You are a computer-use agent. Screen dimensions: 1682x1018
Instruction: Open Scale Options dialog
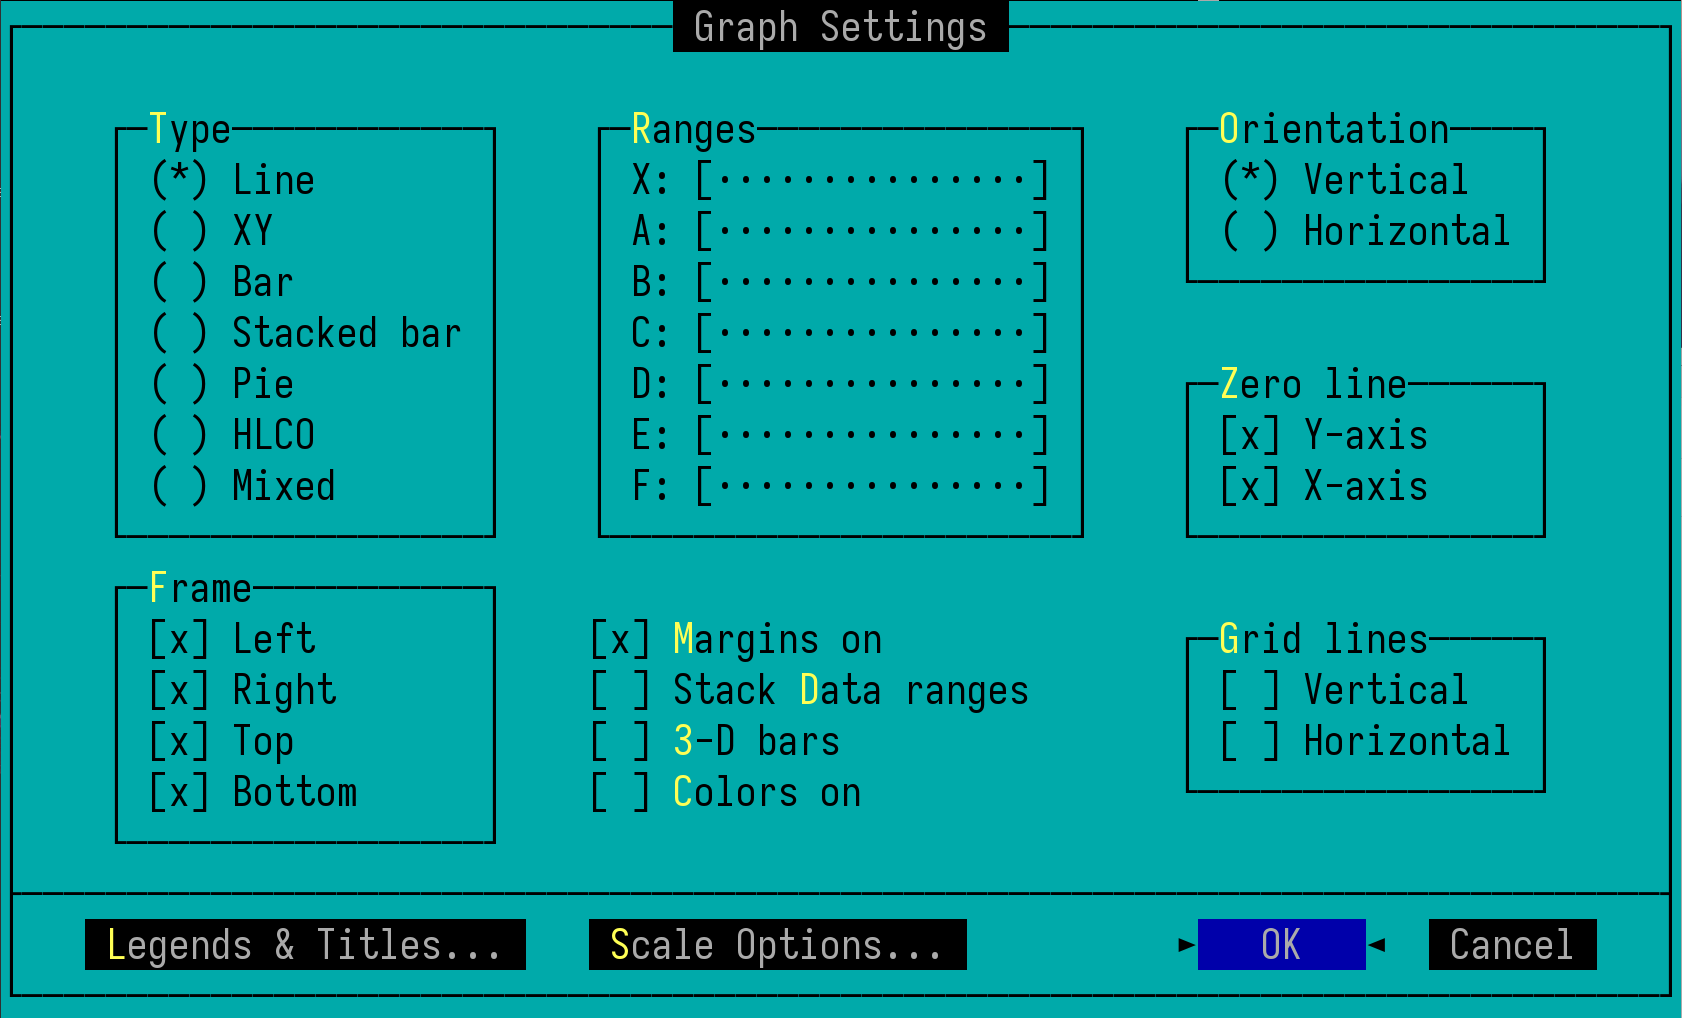click(776, 944)
